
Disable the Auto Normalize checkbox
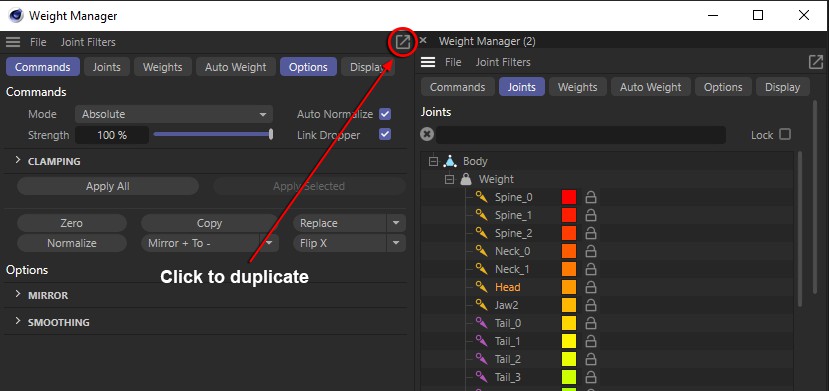click(385, 114)
